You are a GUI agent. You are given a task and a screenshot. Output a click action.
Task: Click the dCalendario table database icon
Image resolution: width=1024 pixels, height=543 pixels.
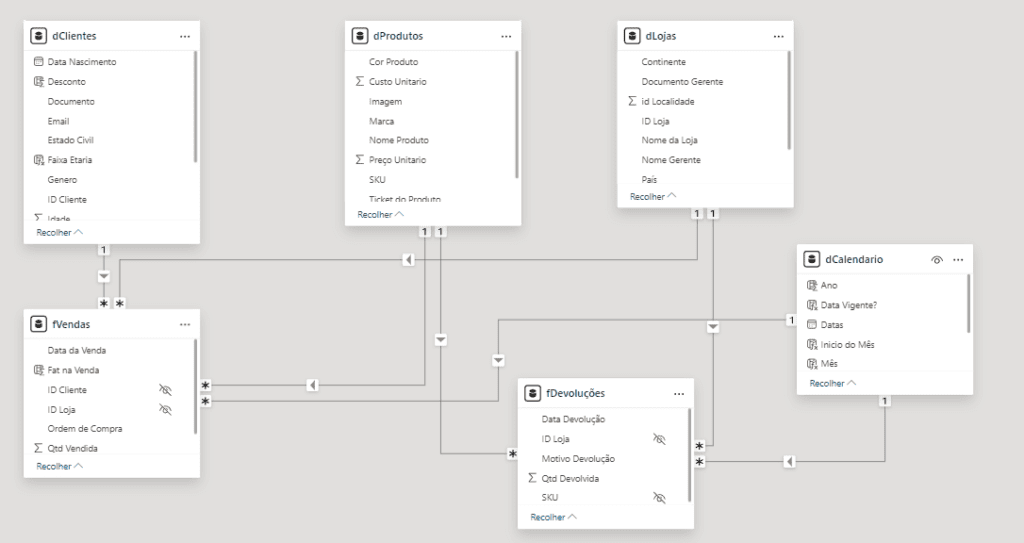[812, 259]
